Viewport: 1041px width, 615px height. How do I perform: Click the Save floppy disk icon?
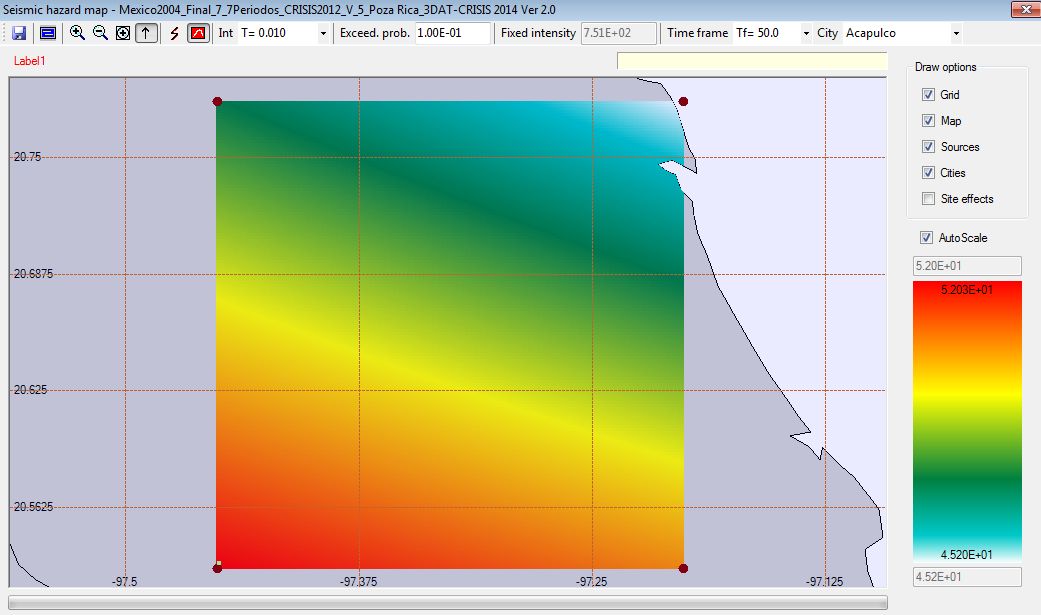(20, 33)
